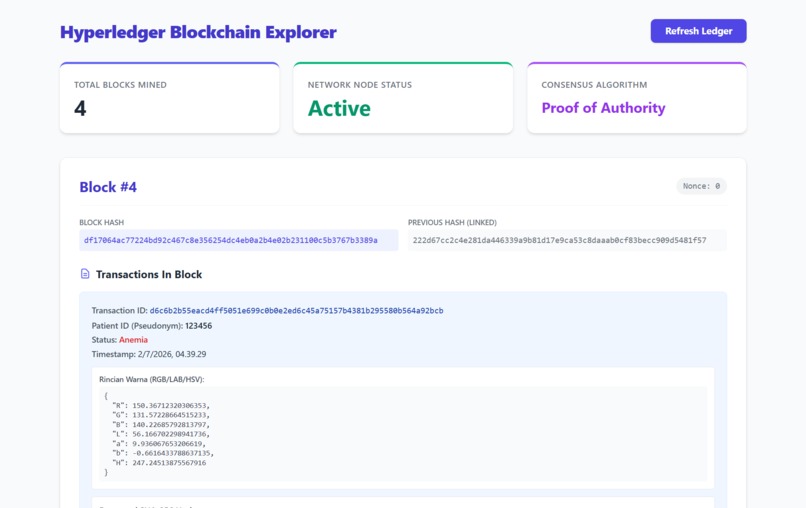Select the block hash starting with df17064a

pos(231,240)
